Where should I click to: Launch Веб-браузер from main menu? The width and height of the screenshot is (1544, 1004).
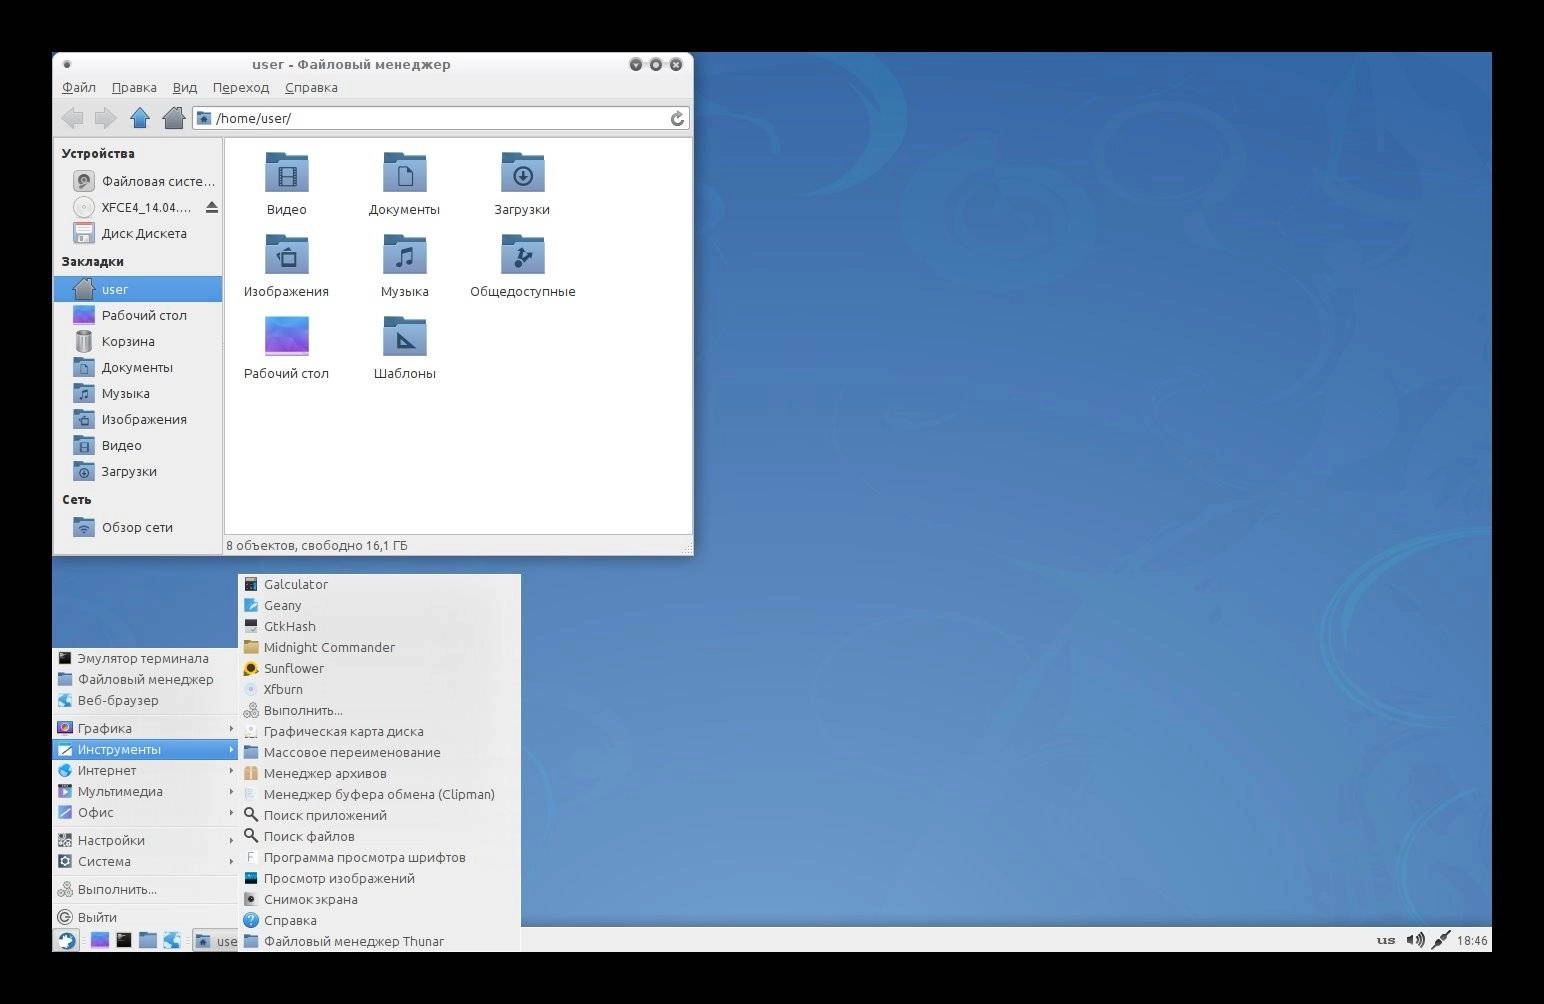[x=145, y=700]
